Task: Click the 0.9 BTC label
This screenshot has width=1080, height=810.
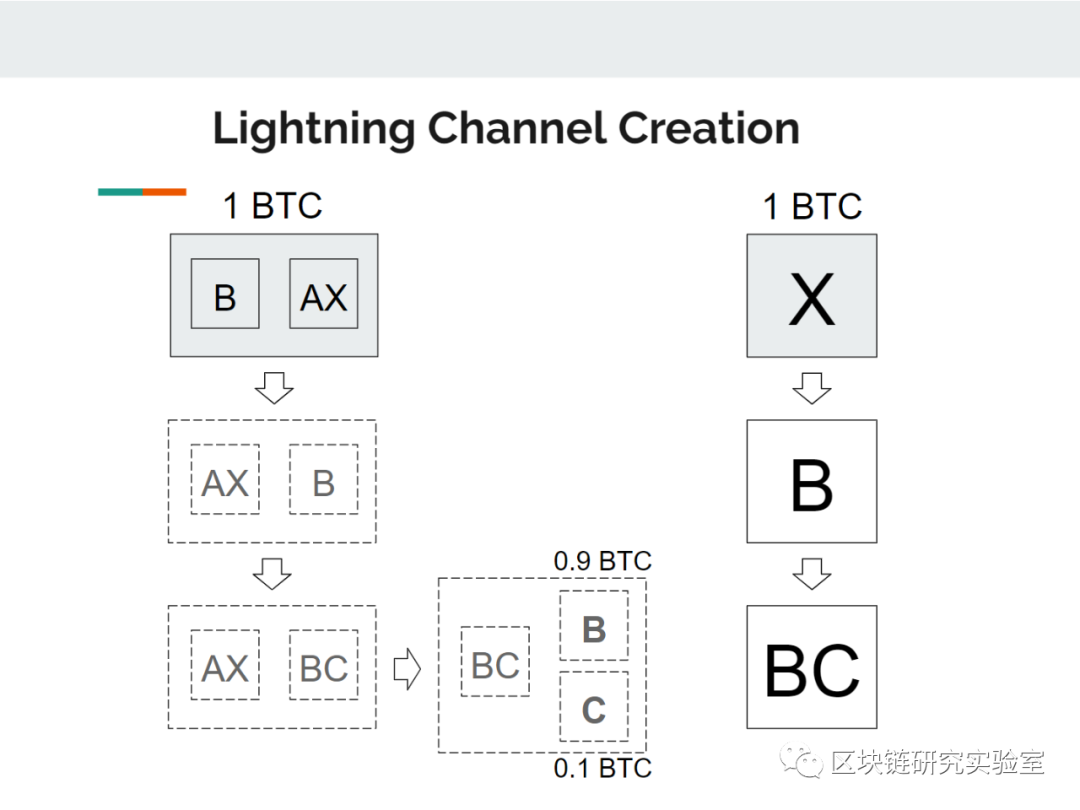Action: (603, 561)
